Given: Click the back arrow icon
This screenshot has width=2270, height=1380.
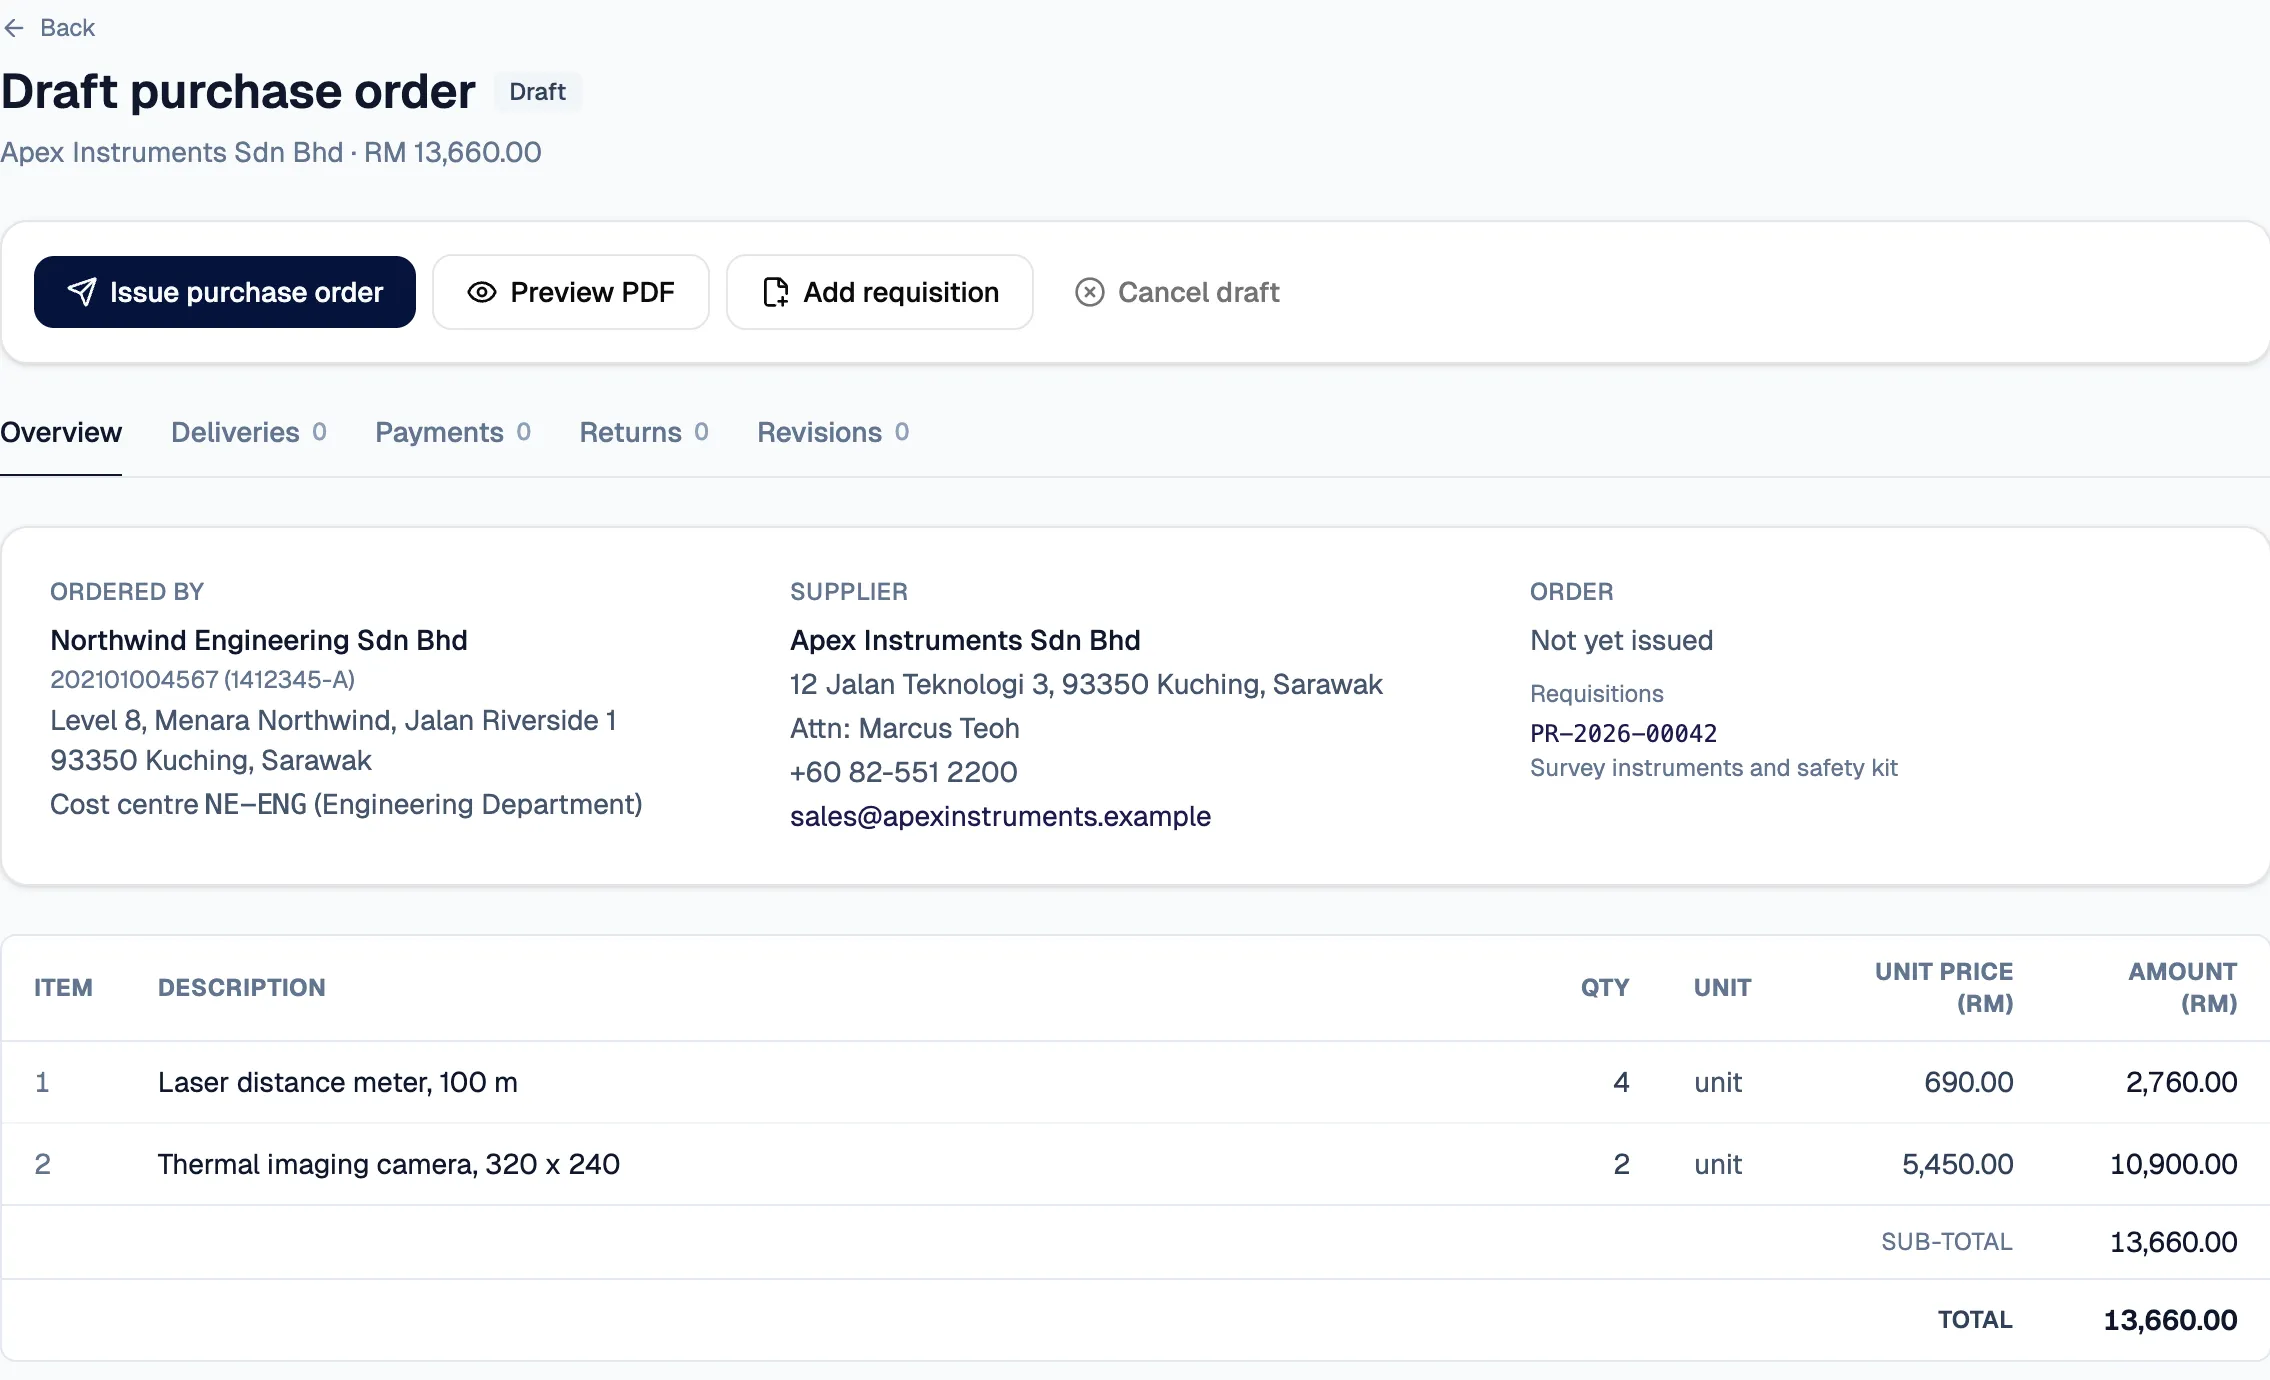Looking at the screenshot, I should point(14,28).
